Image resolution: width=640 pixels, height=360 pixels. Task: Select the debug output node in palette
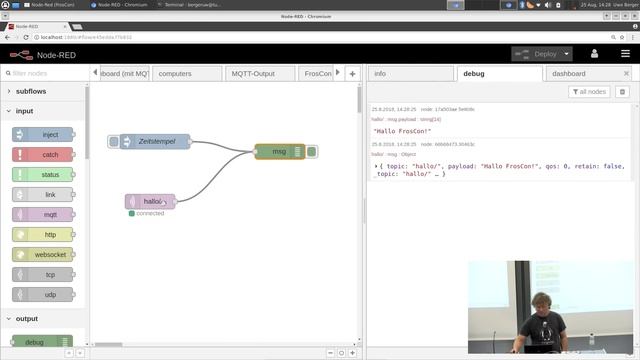coord(42,342)
